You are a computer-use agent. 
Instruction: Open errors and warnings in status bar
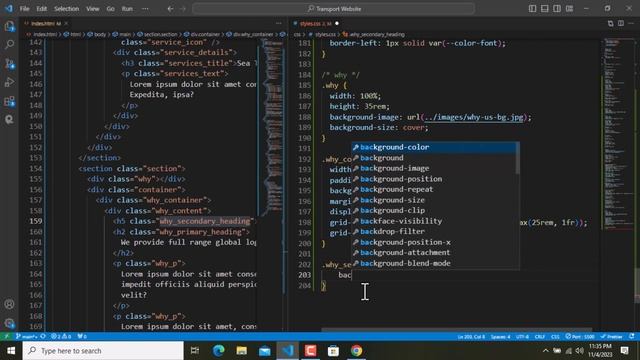click(61, 337)
